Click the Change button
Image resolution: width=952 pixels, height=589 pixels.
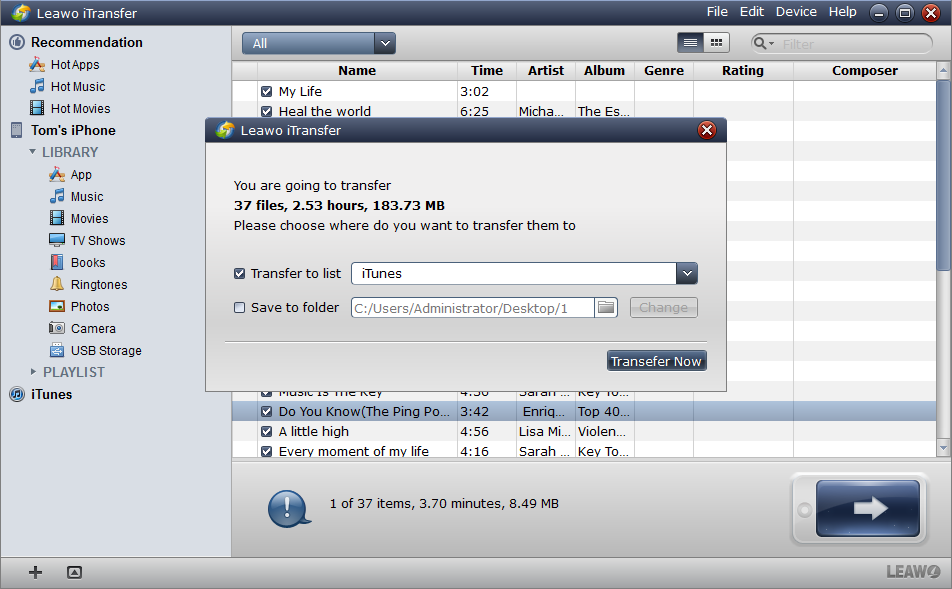[664, 307]
